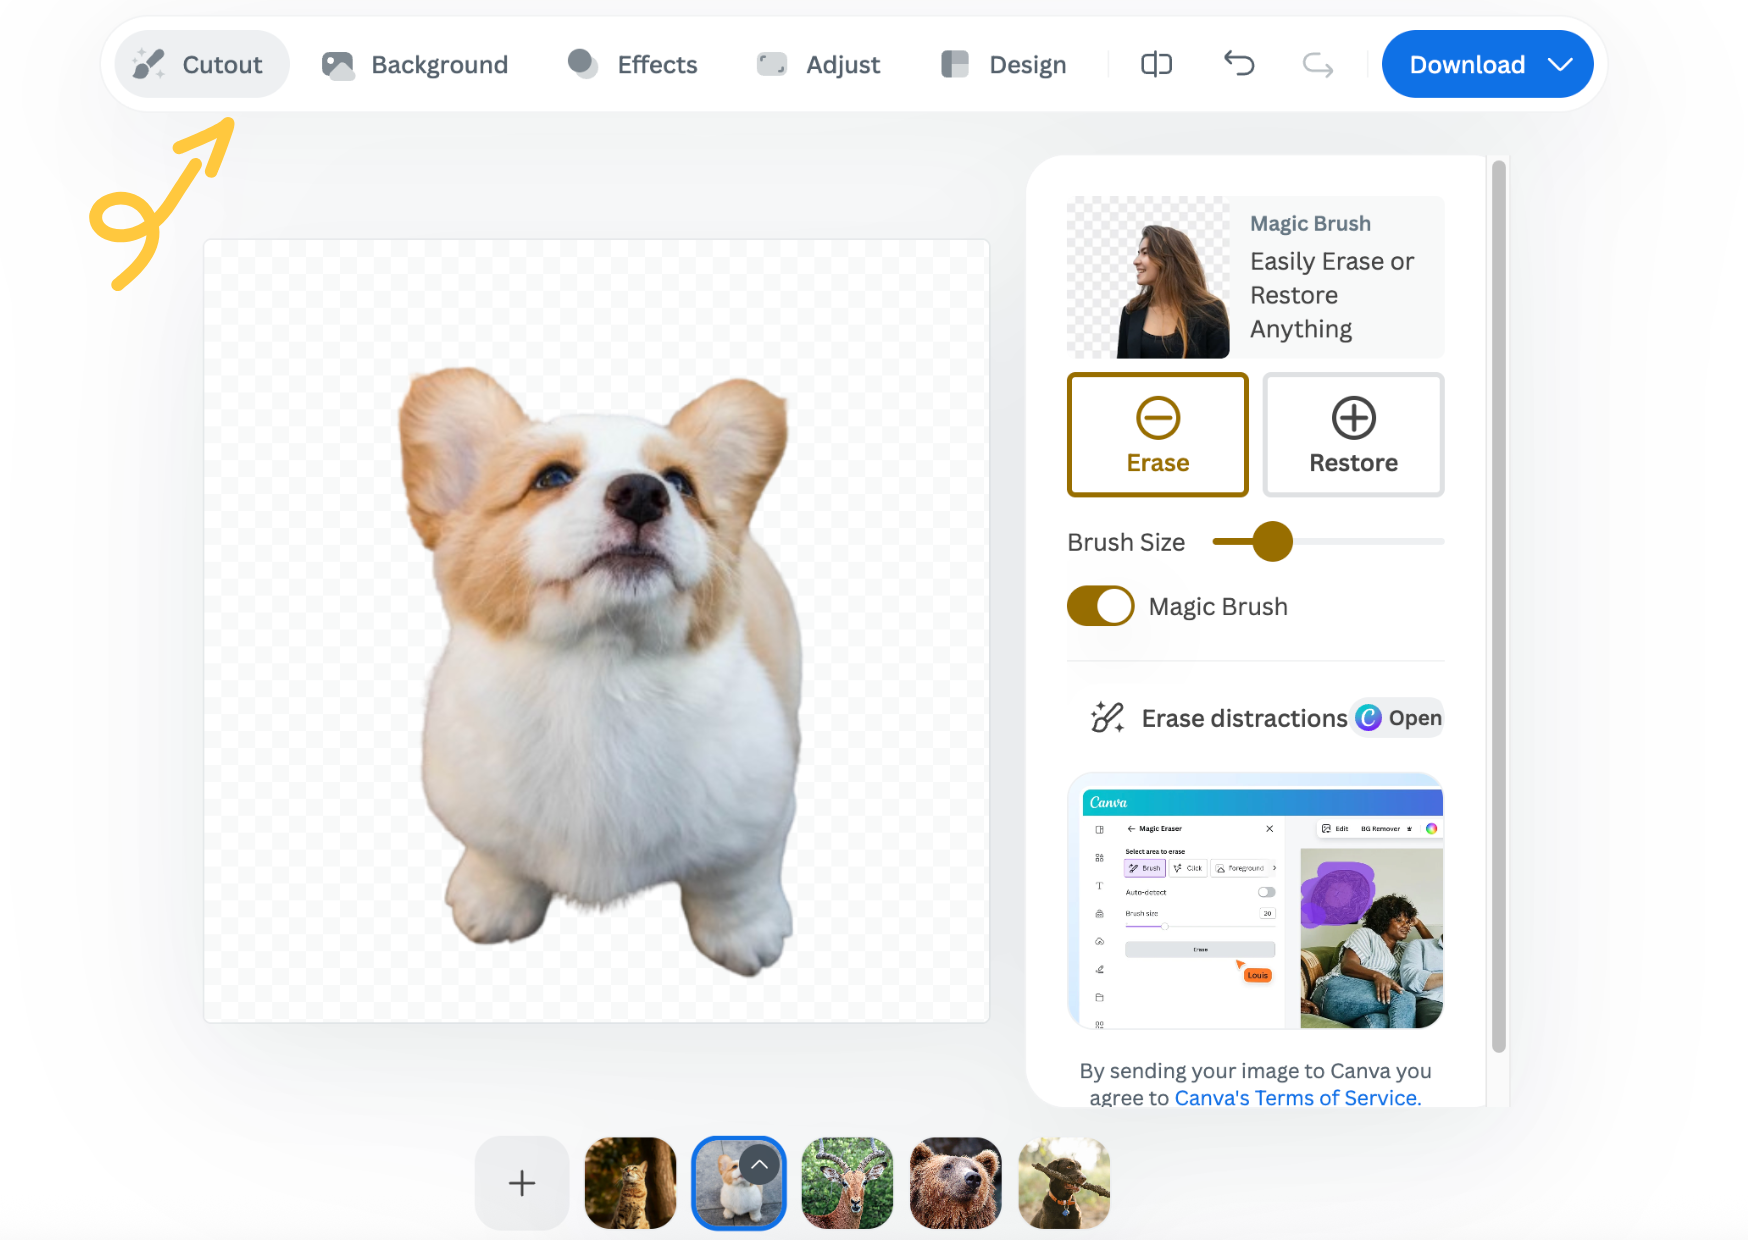Open the Effects tab
This screenshot has height=1240, width=1748.
[x=632, y=64]
